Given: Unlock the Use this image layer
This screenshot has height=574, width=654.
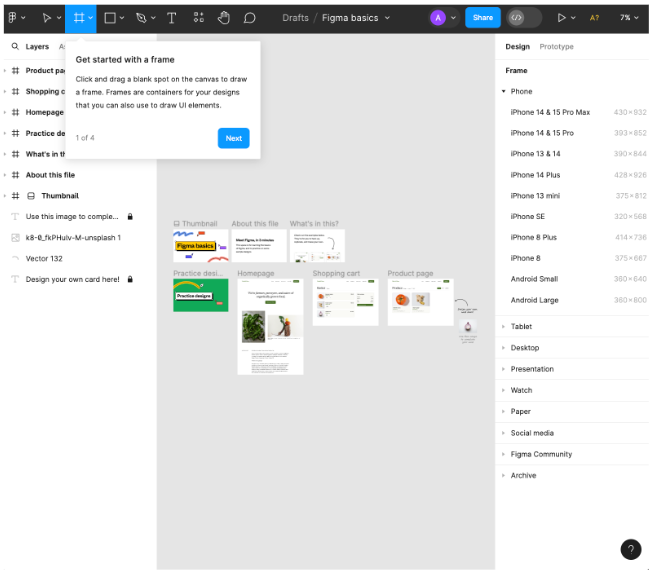Looking at the screenshot, I should 130,217.
